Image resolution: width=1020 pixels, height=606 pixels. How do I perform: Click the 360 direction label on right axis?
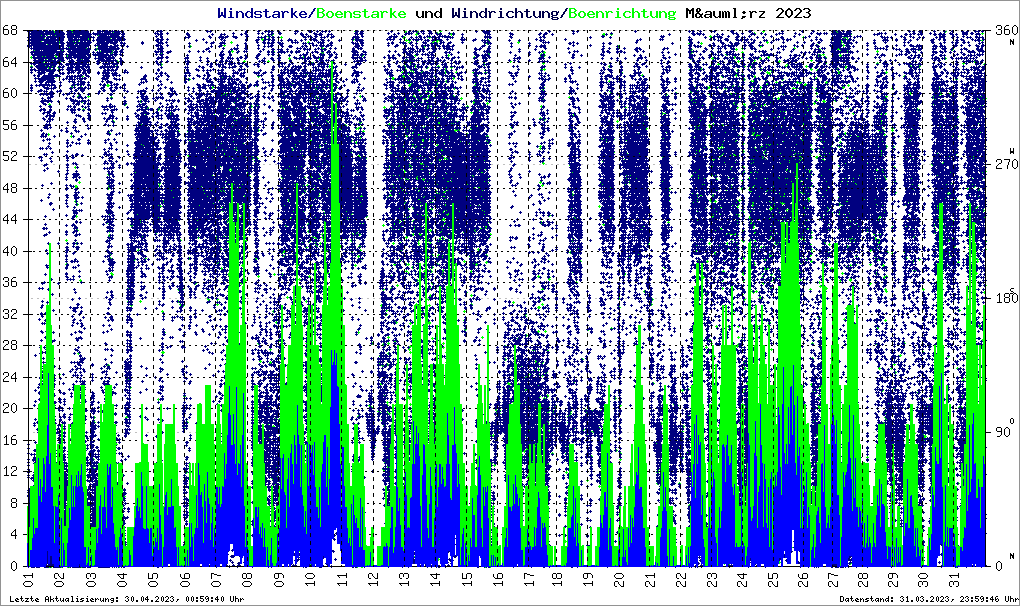(x=1001, y=31)
